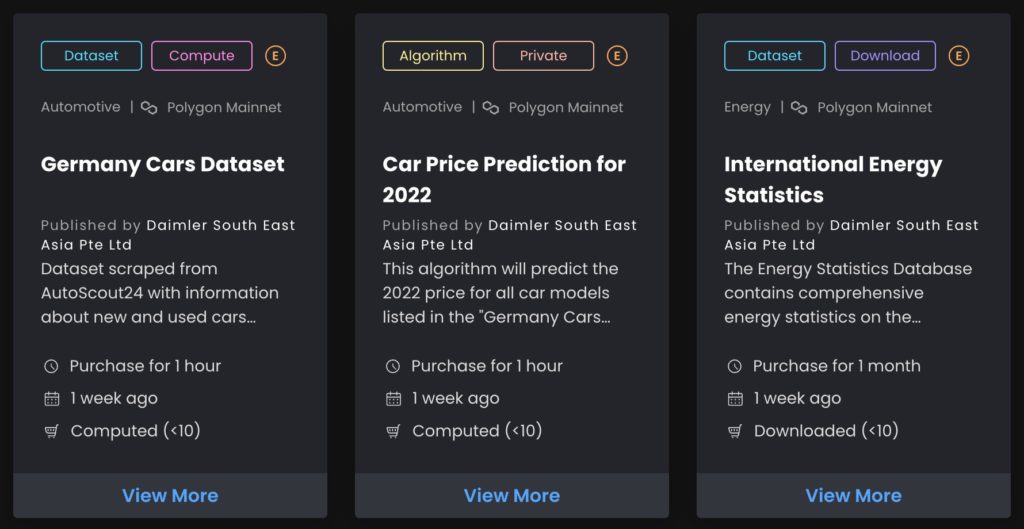Select the Compute tag on Germany Cars card
The width and height of the screenshot is (1024, 529).
(201, 56)
